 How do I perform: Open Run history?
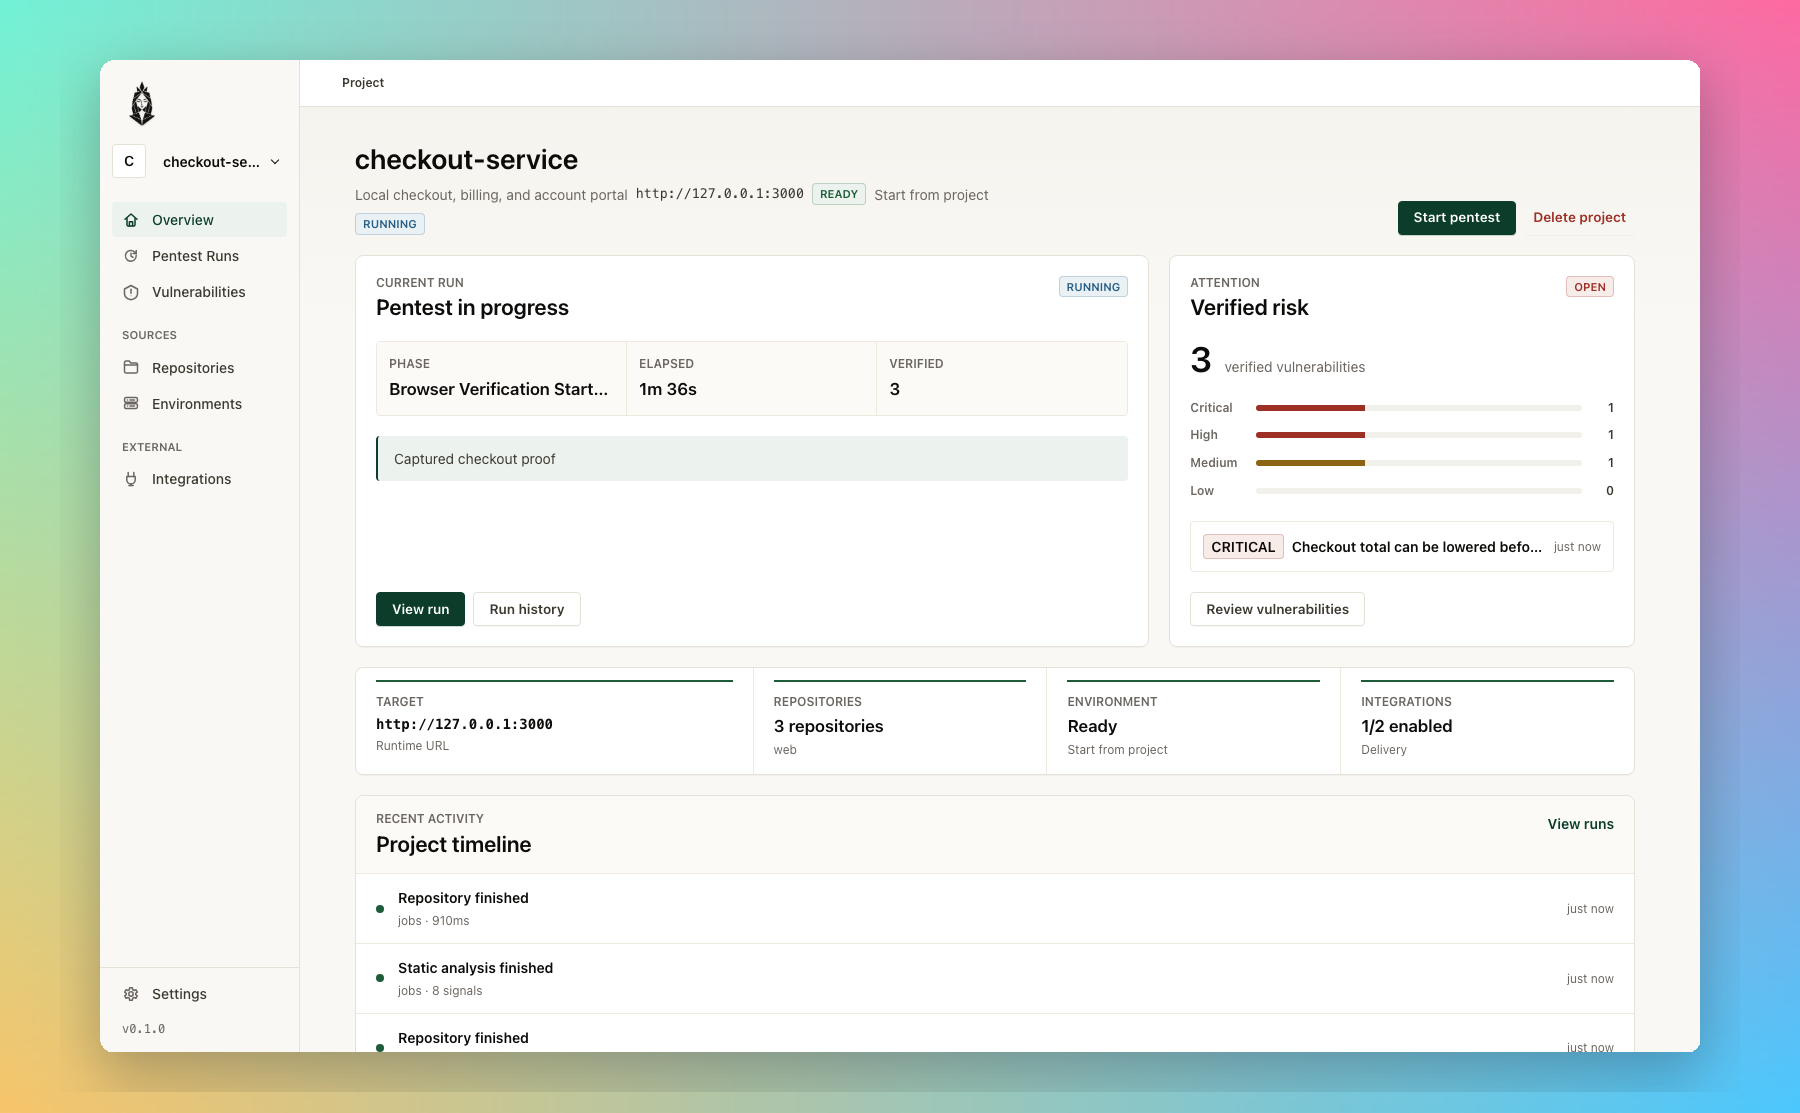527,609
